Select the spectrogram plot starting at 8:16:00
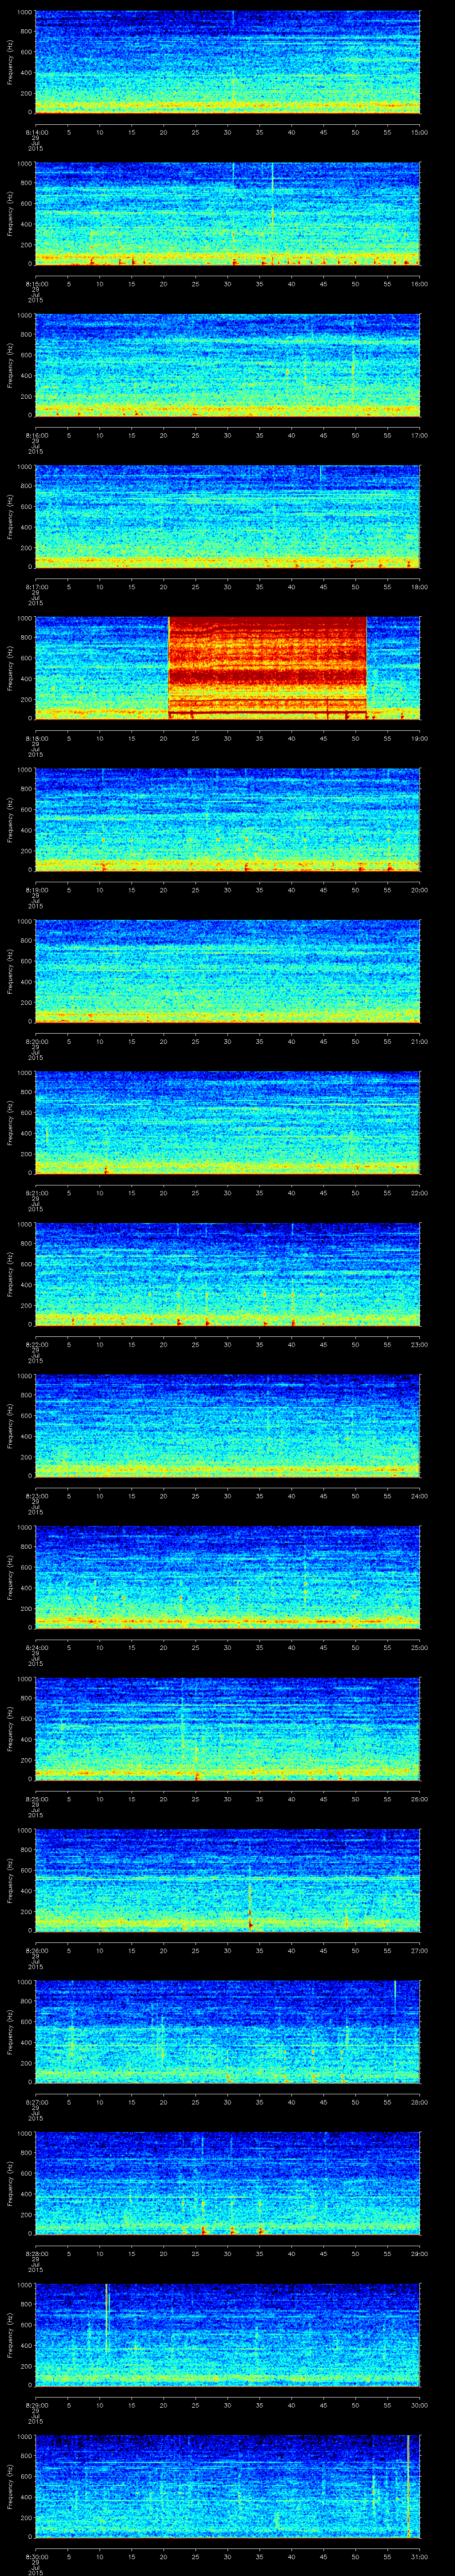 (227, 365)
